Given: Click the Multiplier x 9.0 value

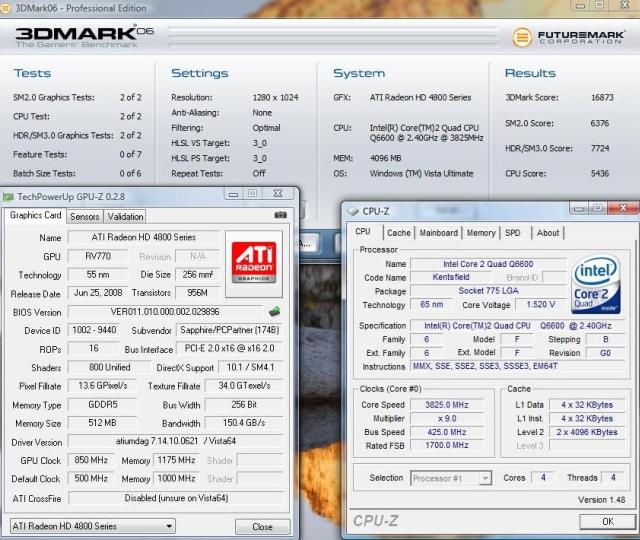Looking at the screenshot, I should 447,418.
